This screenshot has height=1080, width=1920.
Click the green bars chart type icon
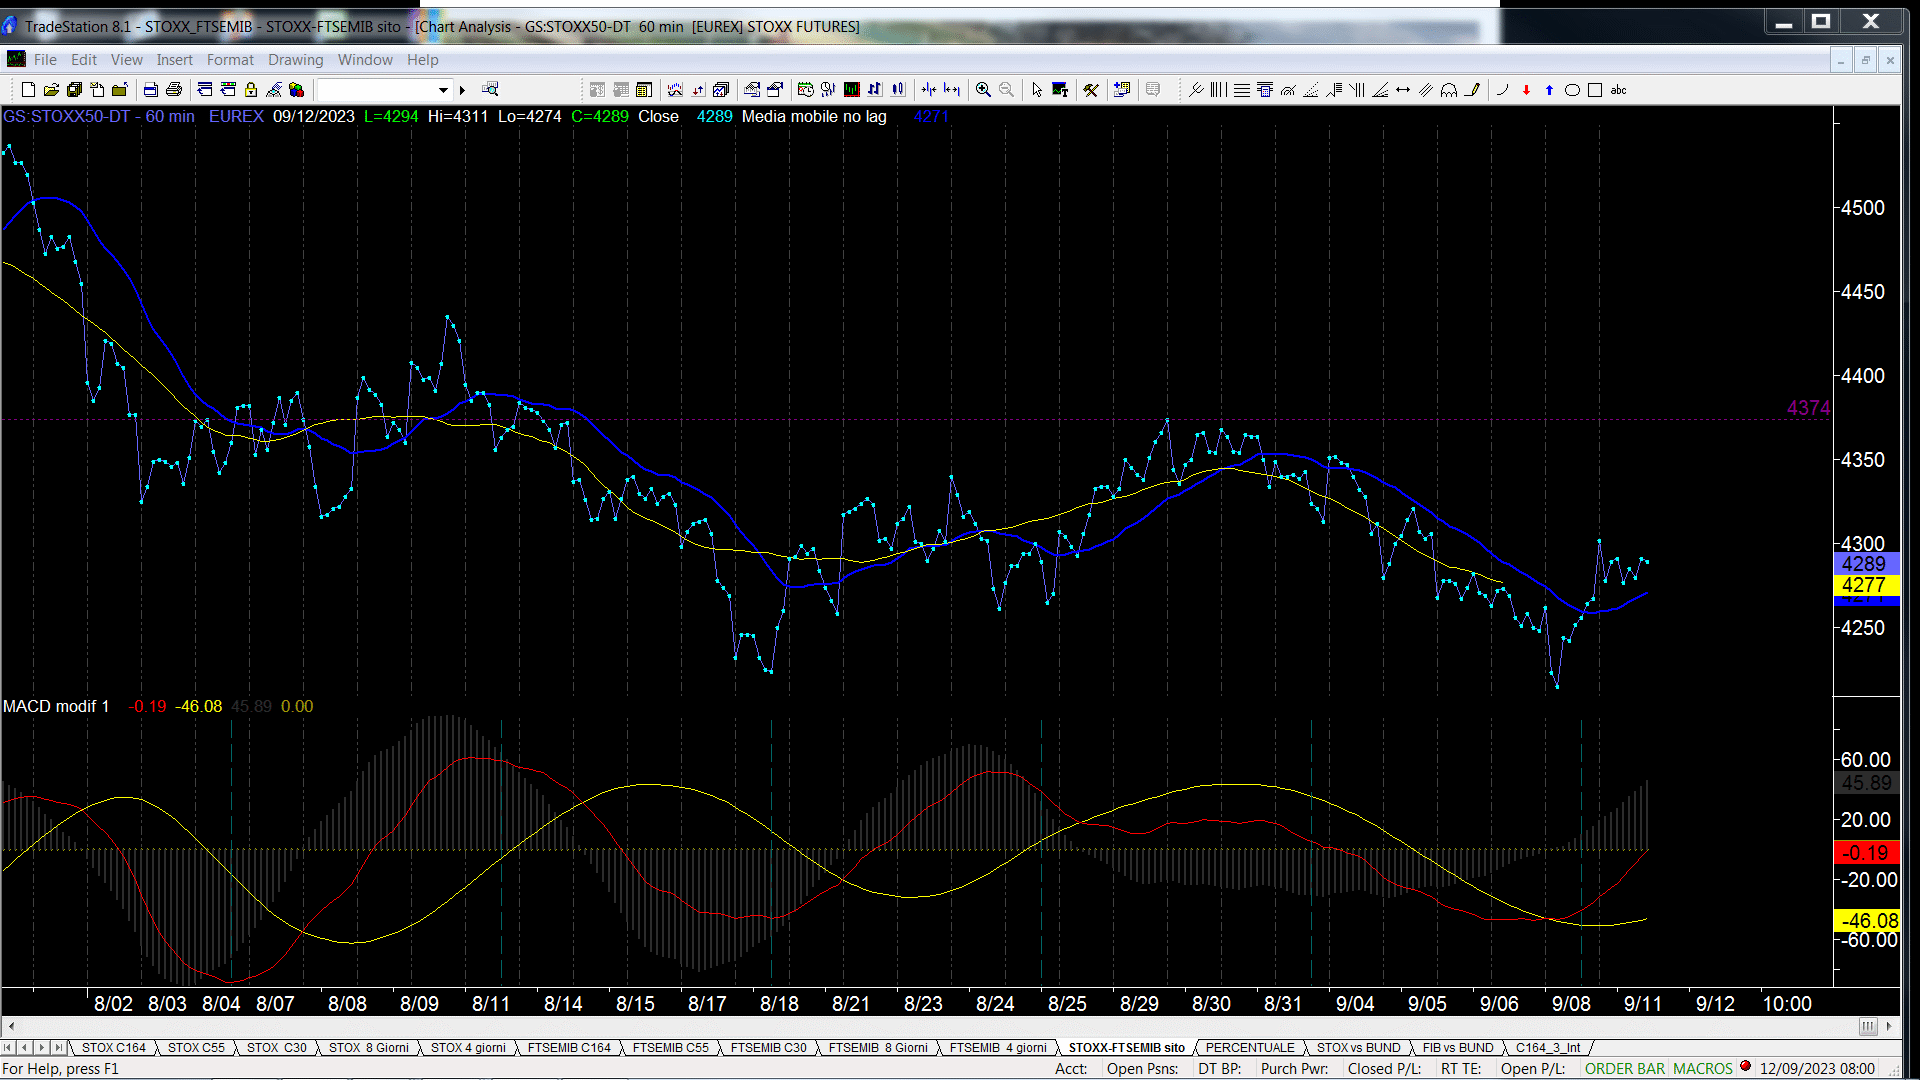[x=851, y=90]
